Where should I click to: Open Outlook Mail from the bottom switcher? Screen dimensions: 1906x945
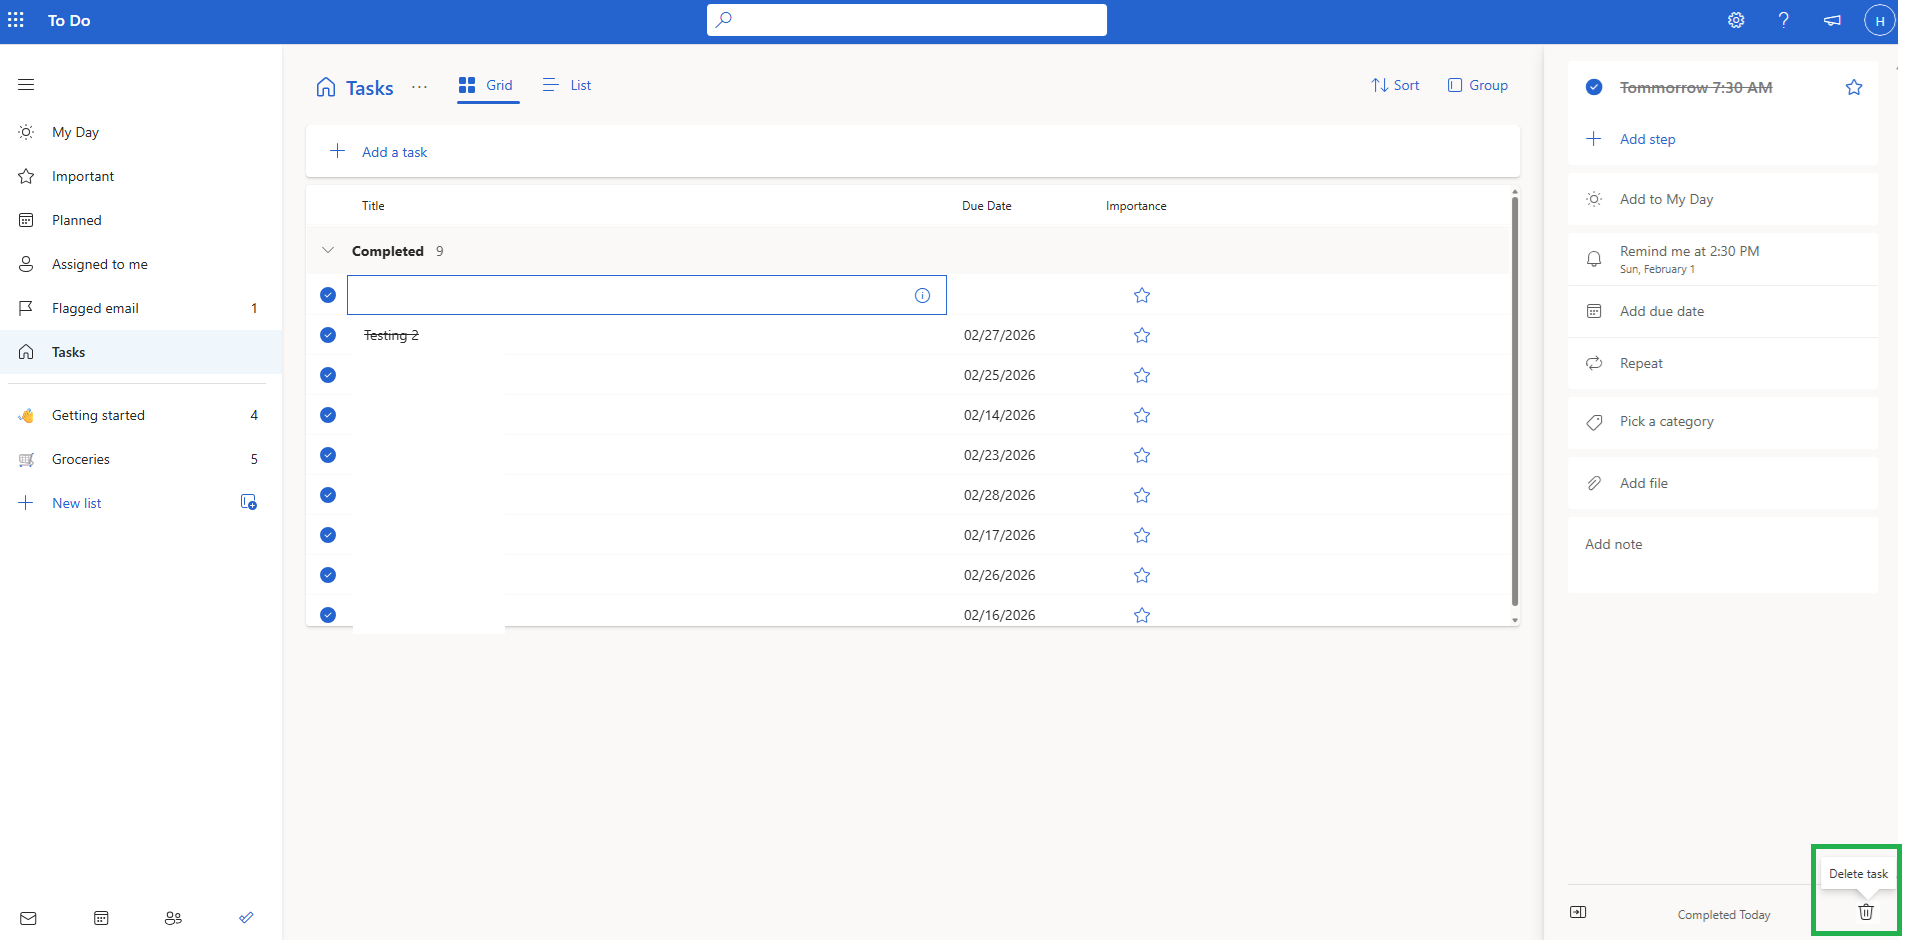[29, 918]
